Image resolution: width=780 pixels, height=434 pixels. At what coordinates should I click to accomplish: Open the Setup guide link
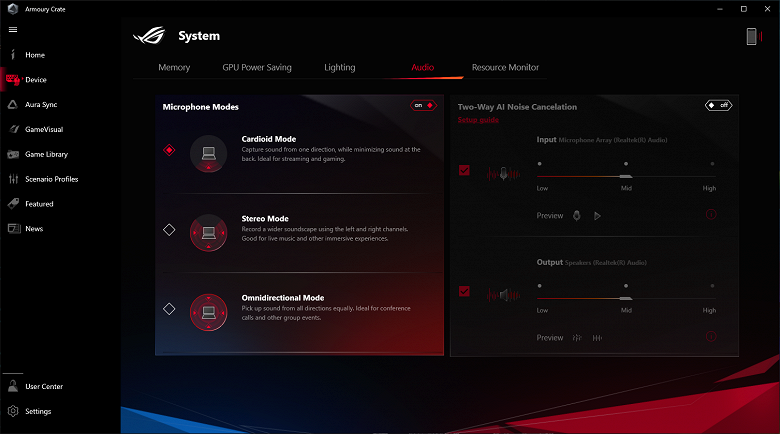[x=478, y=119]
